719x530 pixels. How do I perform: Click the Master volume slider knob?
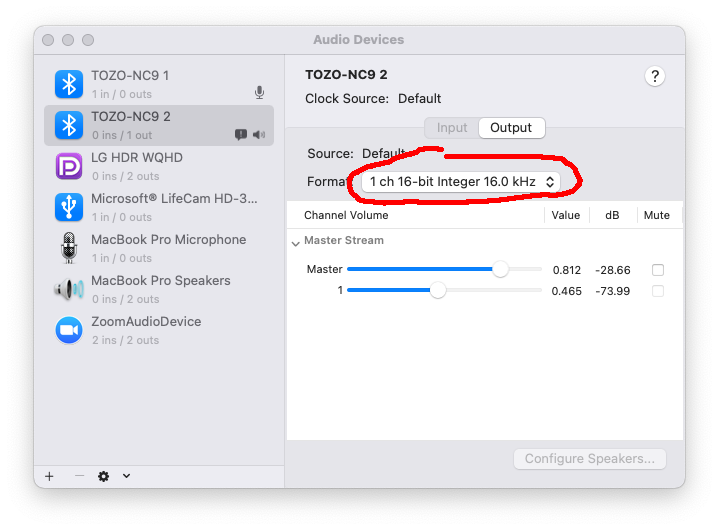click(500, 270)
